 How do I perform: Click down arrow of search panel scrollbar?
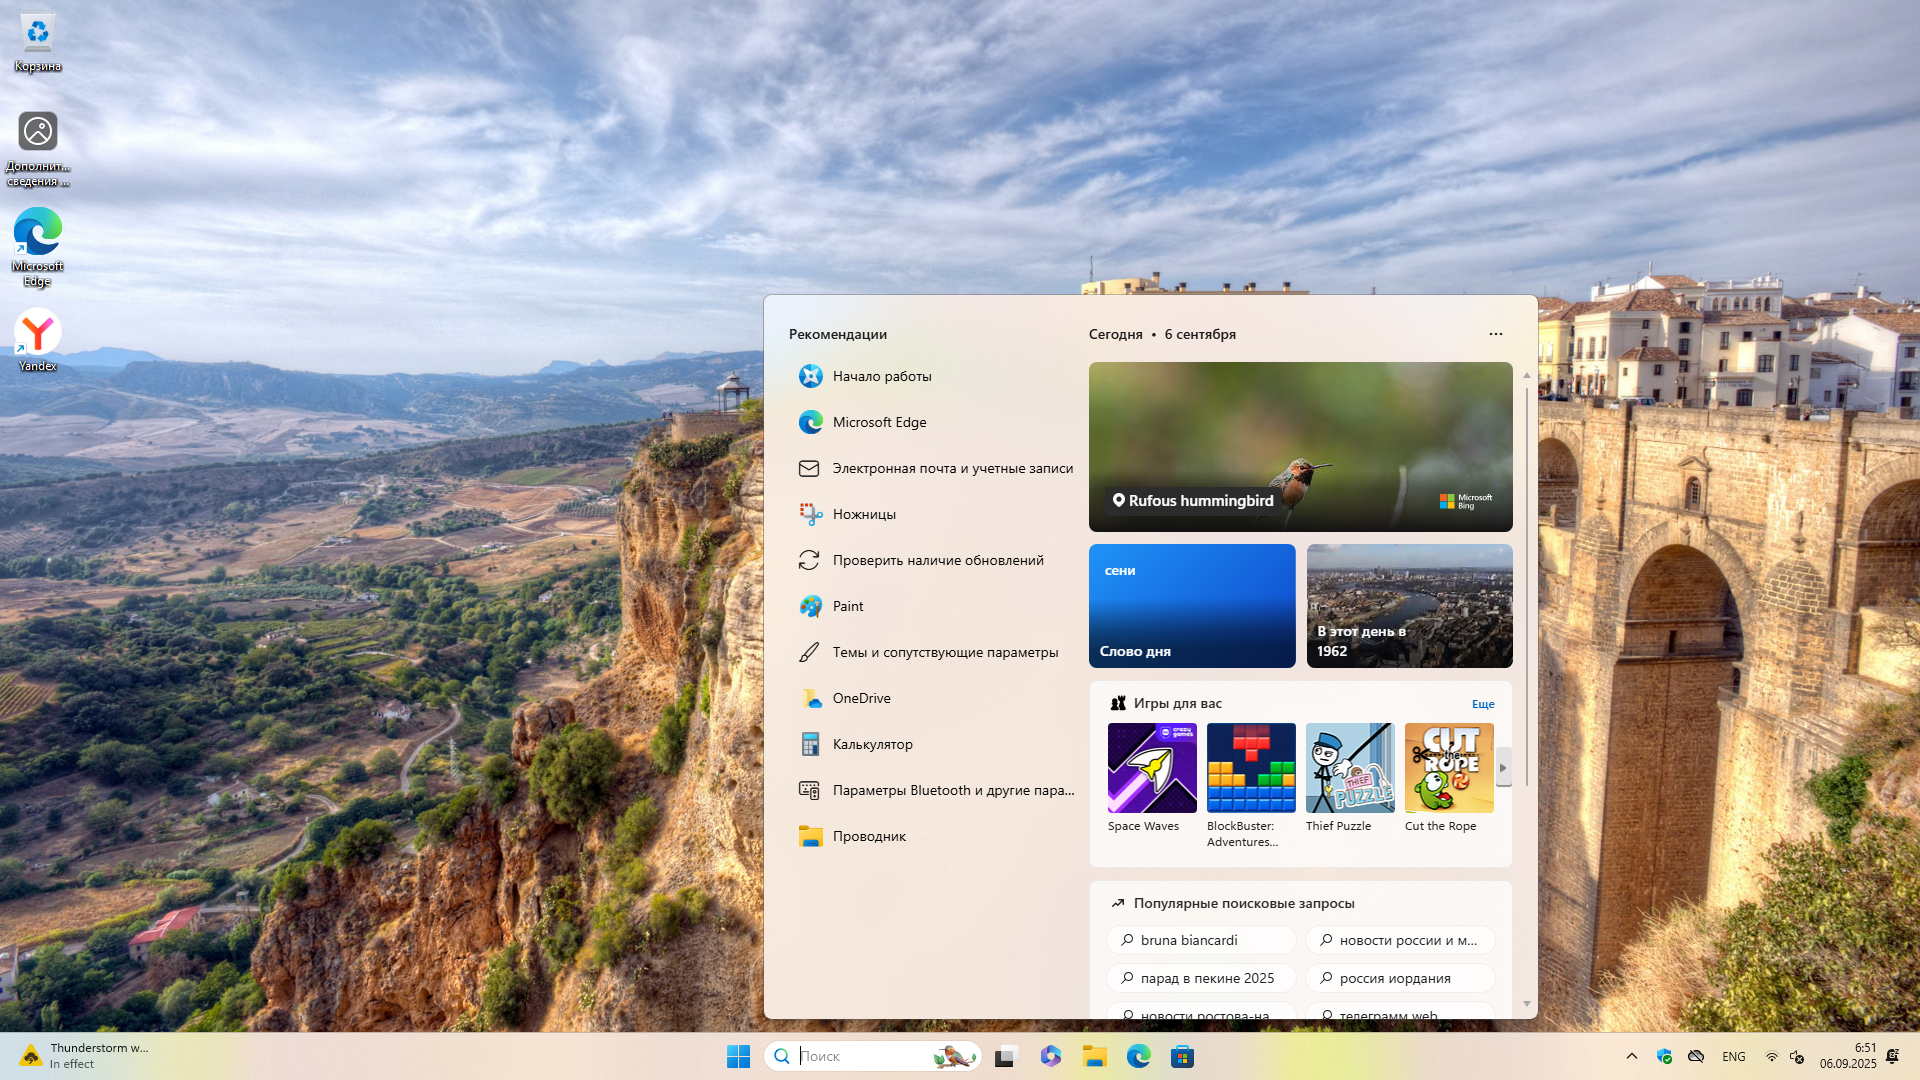pyautogui.click(x=1526, y=1003)
